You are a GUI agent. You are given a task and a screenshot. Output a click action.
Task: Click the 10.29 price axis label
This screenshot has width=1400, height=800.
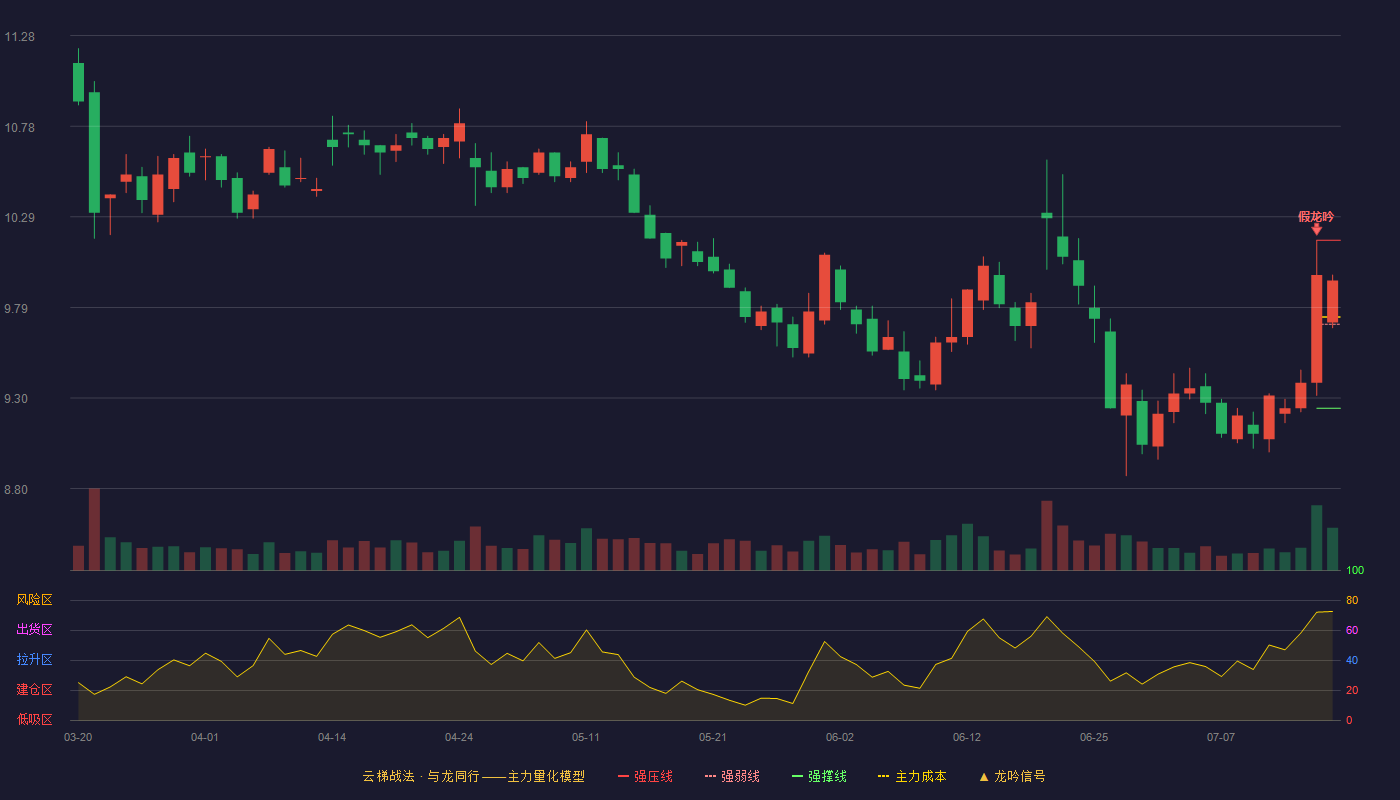19,218
